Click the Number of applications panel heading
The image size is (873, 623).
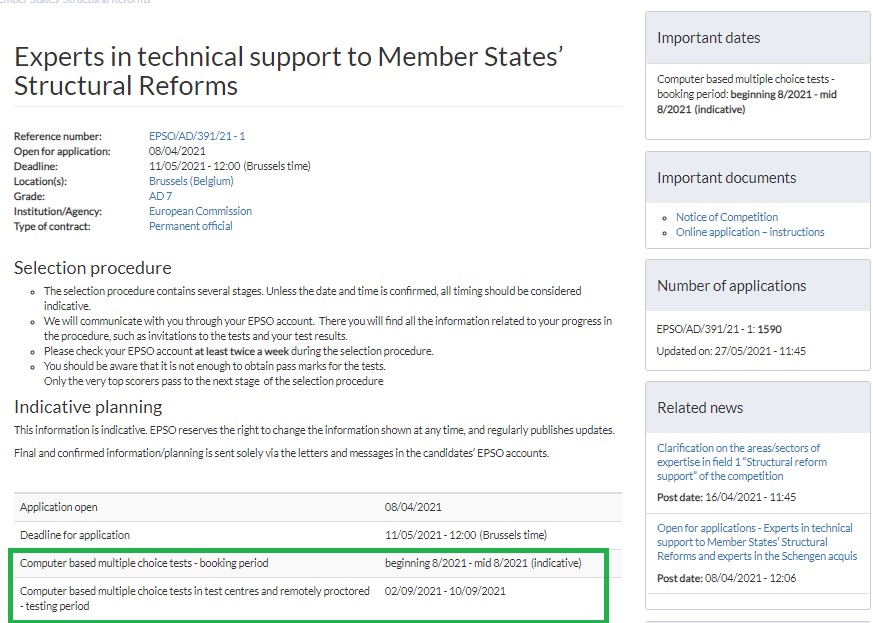pos(732,286)
